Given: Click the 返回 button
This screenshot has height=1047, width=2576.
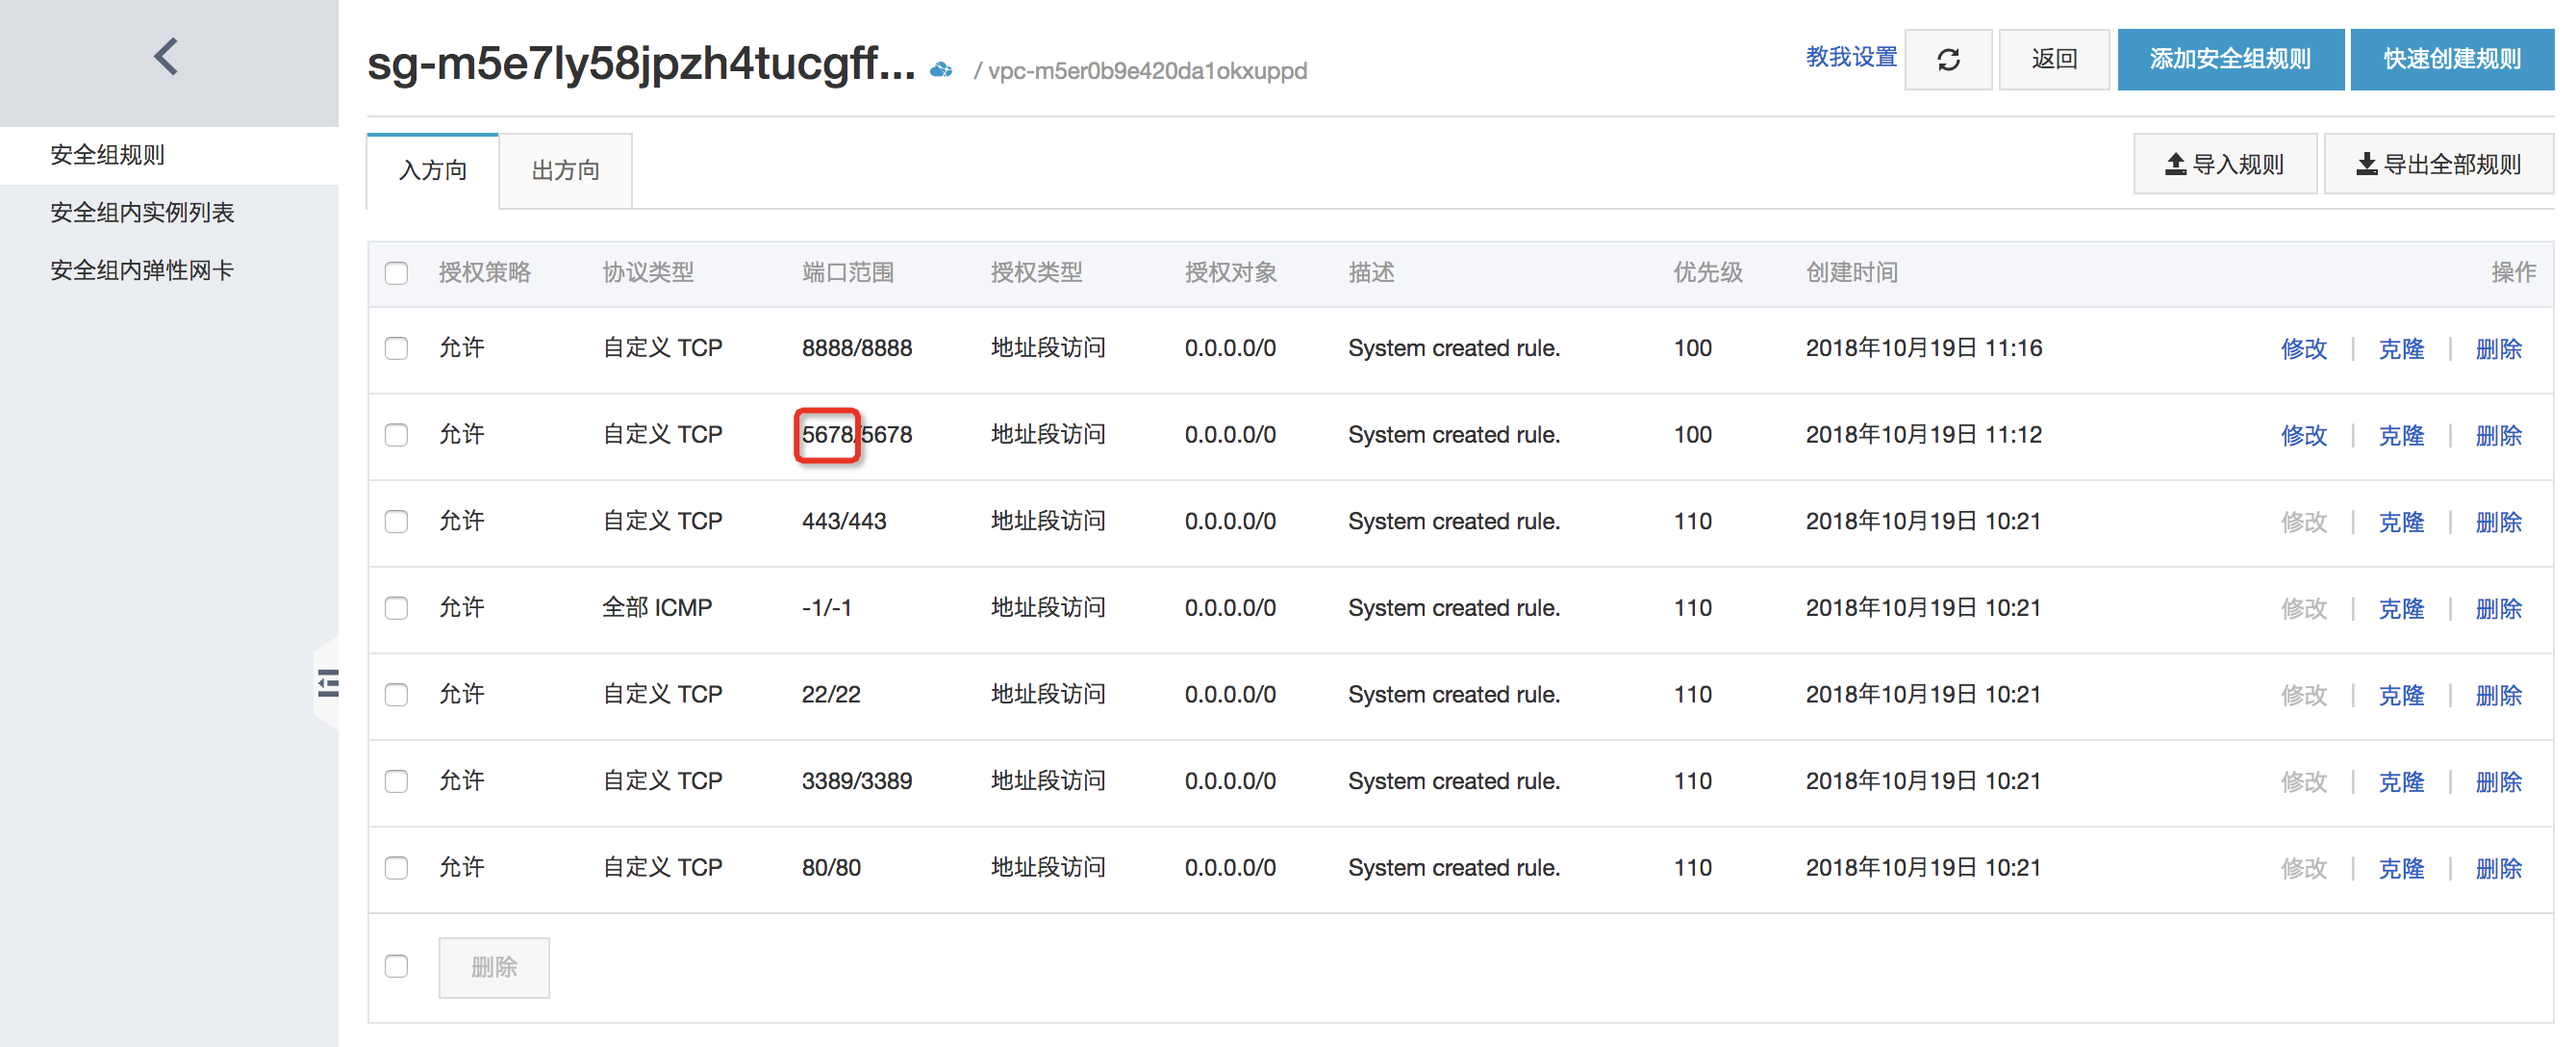Looking at the screenshot, I should click(x=2054, y=60).
